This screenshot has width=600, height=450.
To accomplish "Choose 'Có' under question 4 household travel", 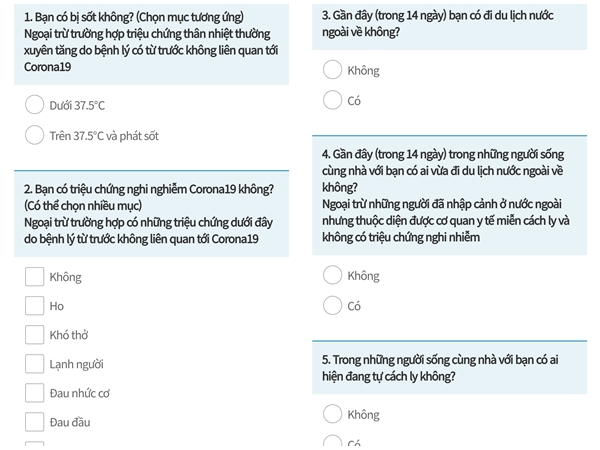I will (x=332, y=305).
